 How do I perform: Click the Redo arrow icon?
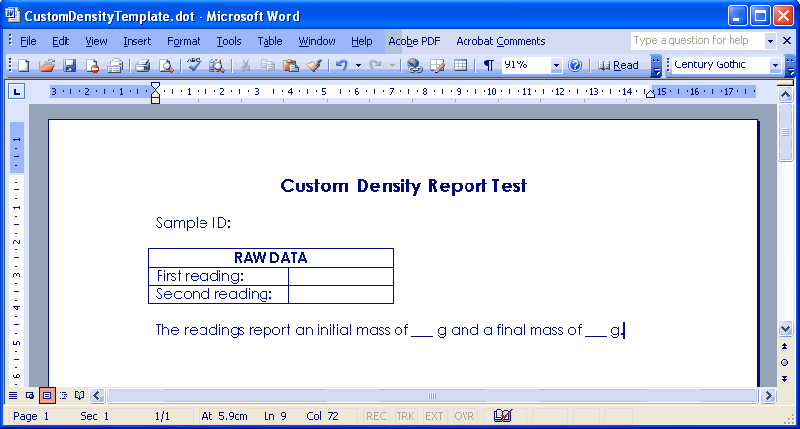[x=376, y=65]
